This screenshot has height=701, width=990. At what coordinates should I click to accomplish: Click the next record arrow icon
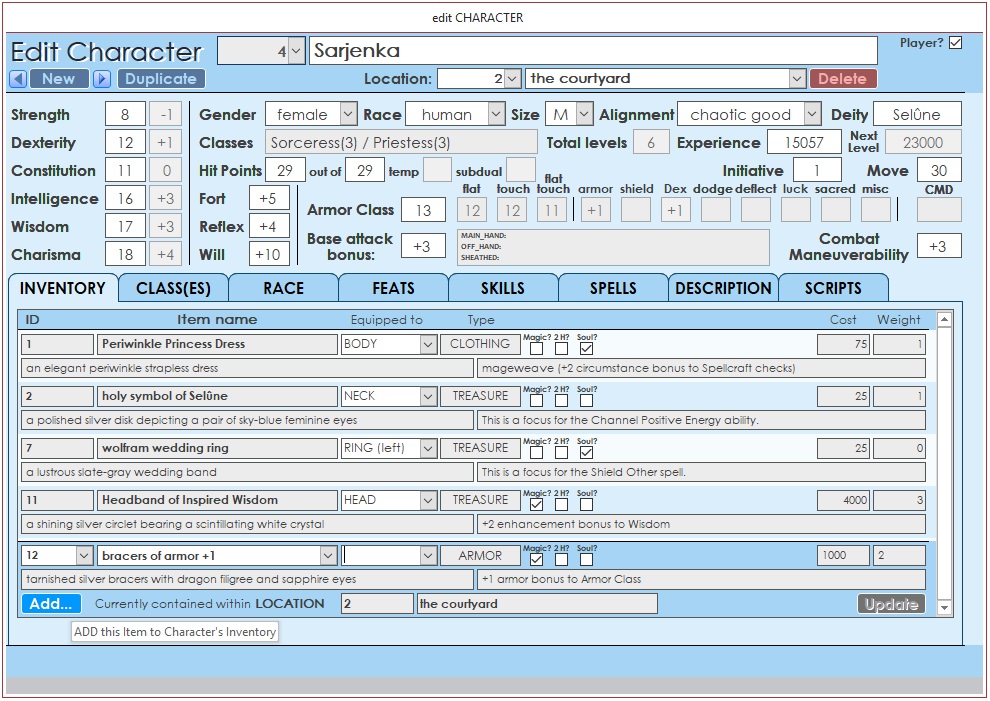101,79
